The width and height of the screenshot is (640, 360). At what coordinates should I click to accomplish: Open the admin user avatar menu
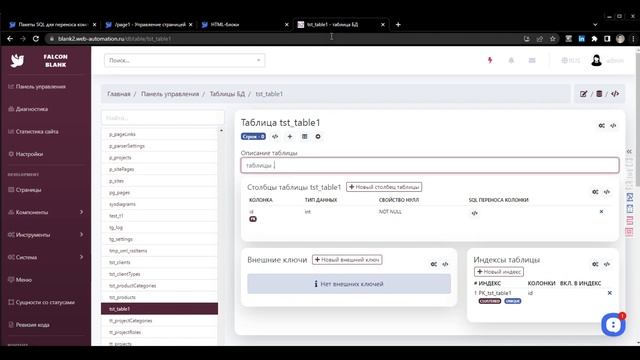pos(596,60)
